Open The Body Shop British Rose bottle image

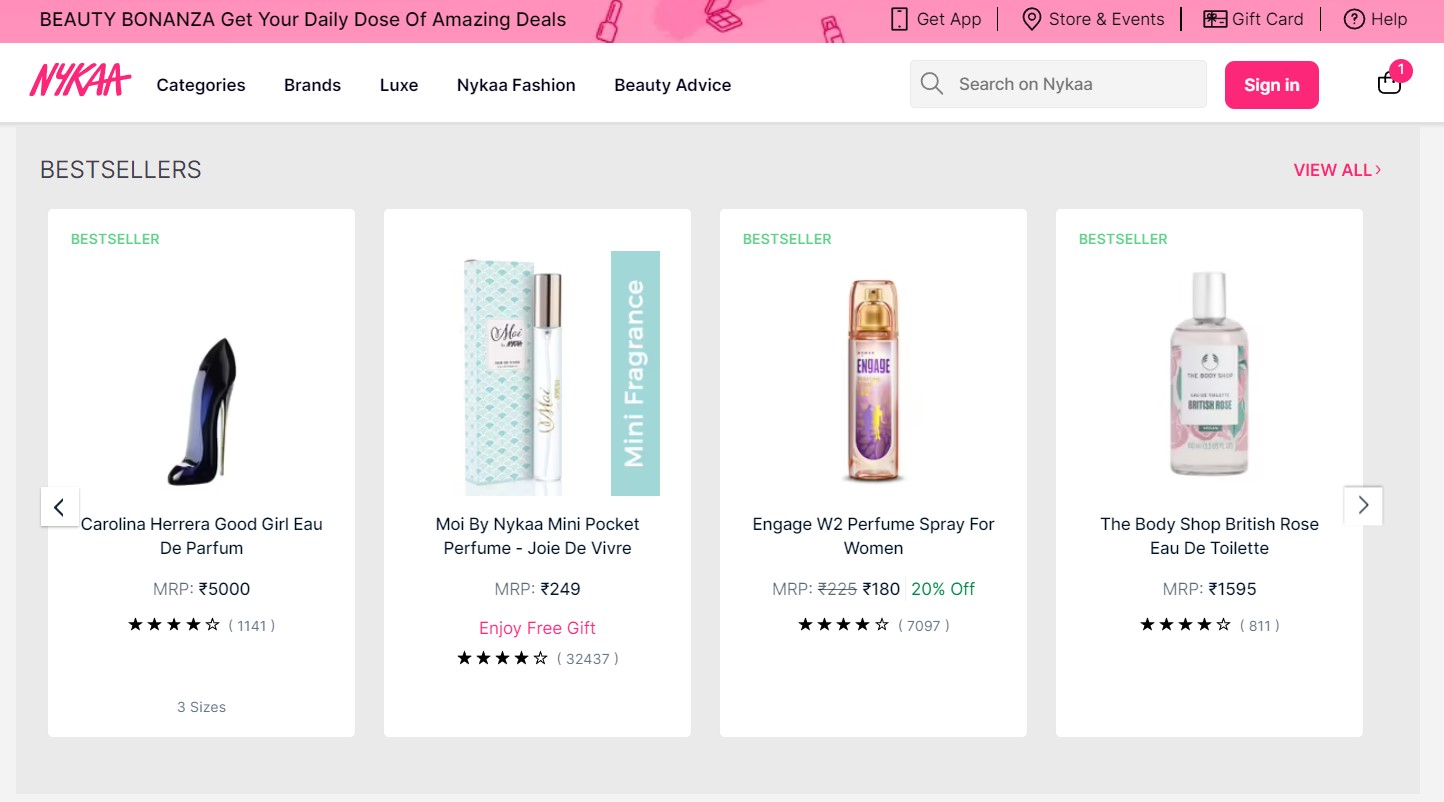coord(1209,373)
